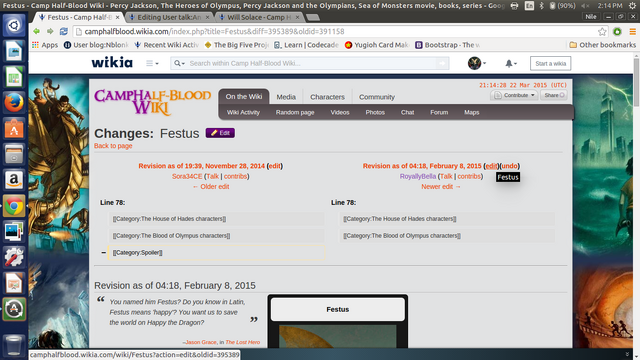Click the volume indicator in top panel
640x360 pixels.
click(x=584, y=5)
